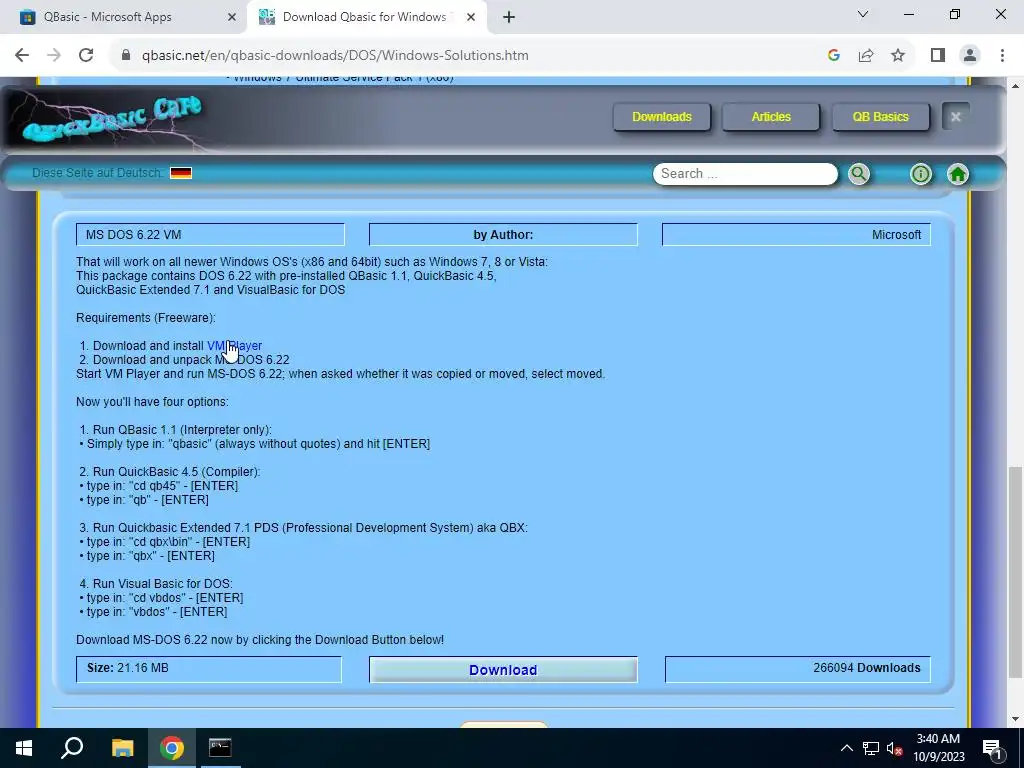Close the Download Qbasic for Windows tab
The image size is (1024, 768).
click(x=471, y=17)
